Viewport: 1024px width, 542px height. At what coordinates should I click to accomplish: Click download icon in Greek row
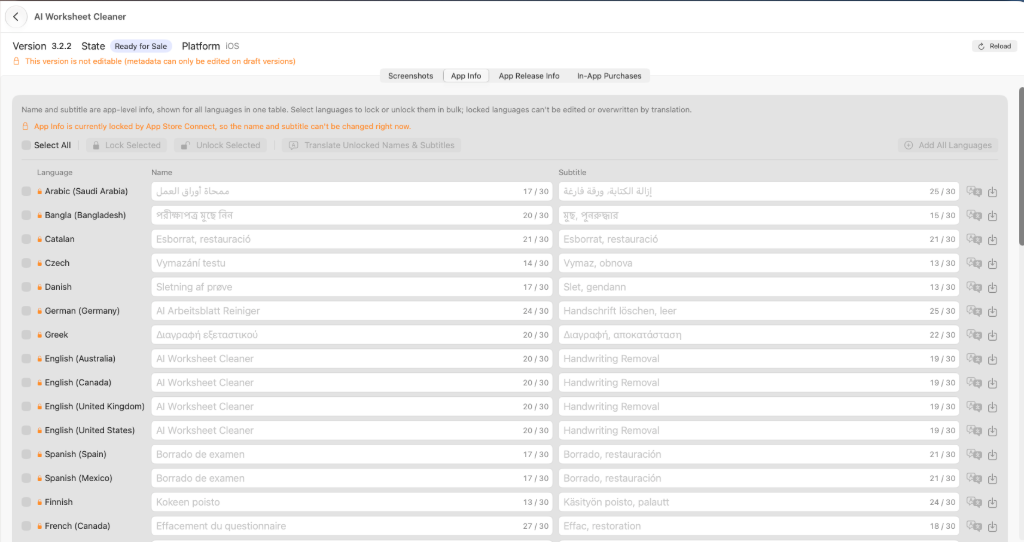pyautogui.click(x=993, y=335)
